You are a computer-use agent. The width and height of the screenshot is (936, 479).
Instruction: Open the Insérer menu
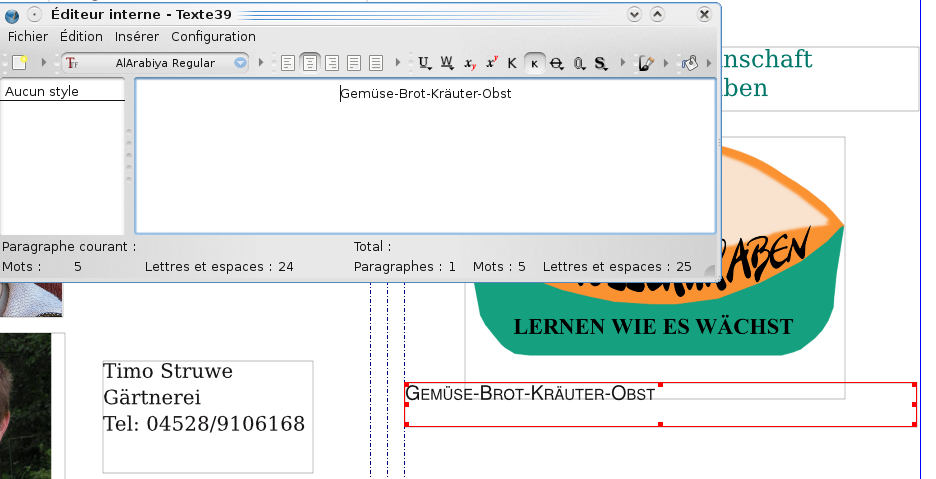[x=137, y=36]
